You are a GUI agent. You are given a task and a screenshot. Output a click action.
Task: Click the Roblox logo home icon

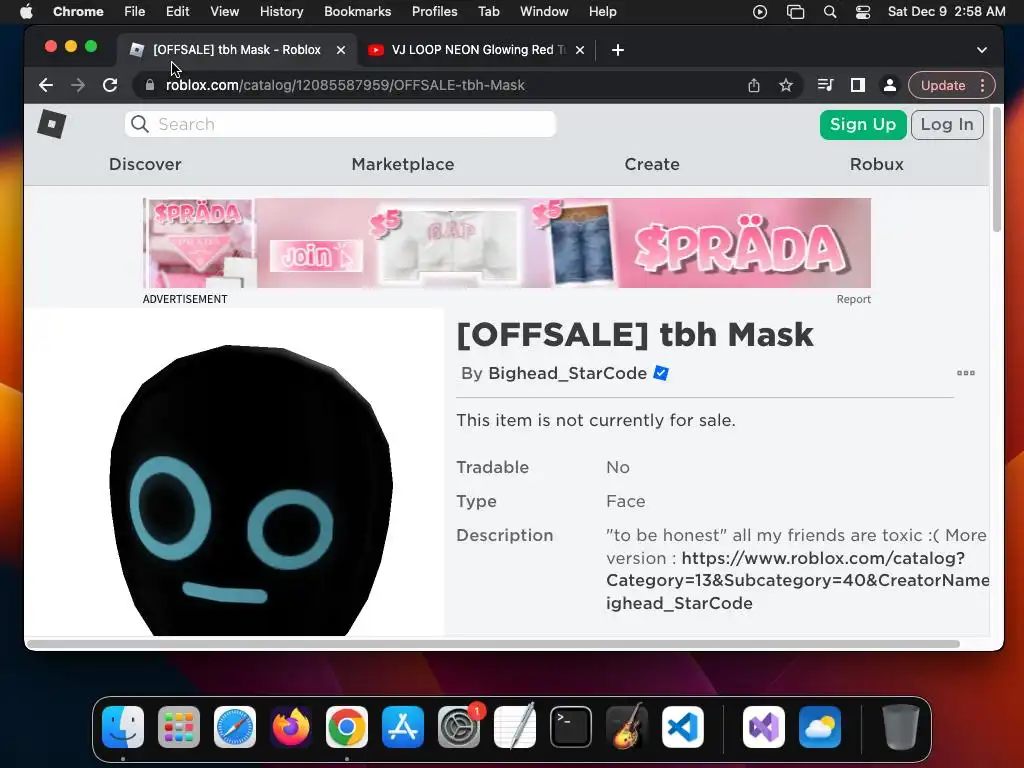point(52,124)
